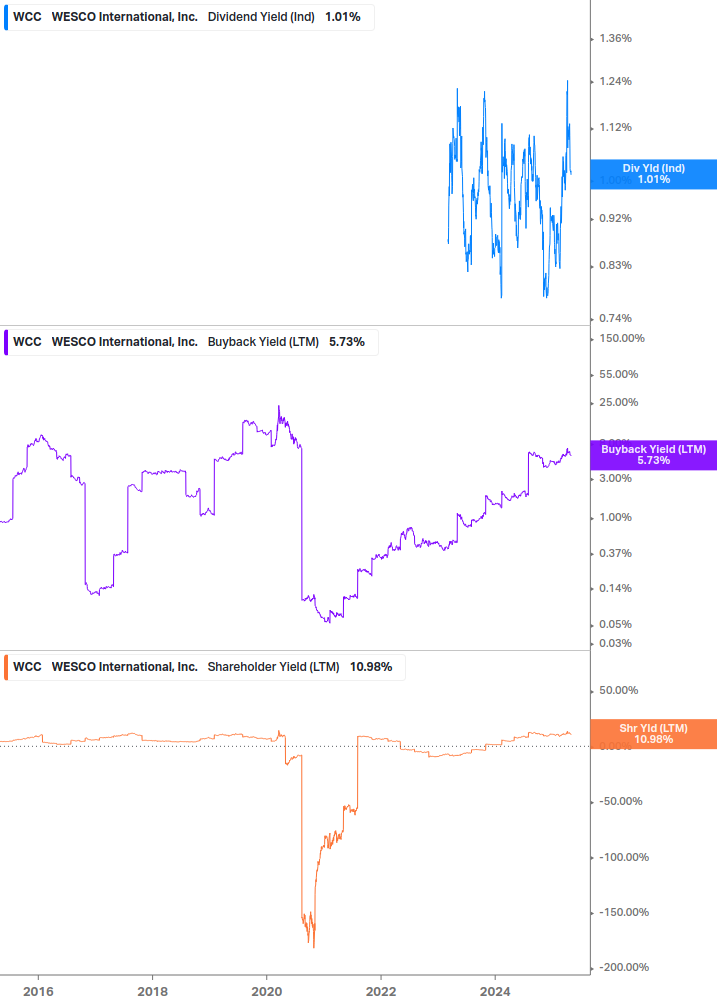This screenshot has width=717, height=1005.
Task: Click WESCO International, Inc. in the Dividend Yield legend
Action: click(x=124, y=17)
